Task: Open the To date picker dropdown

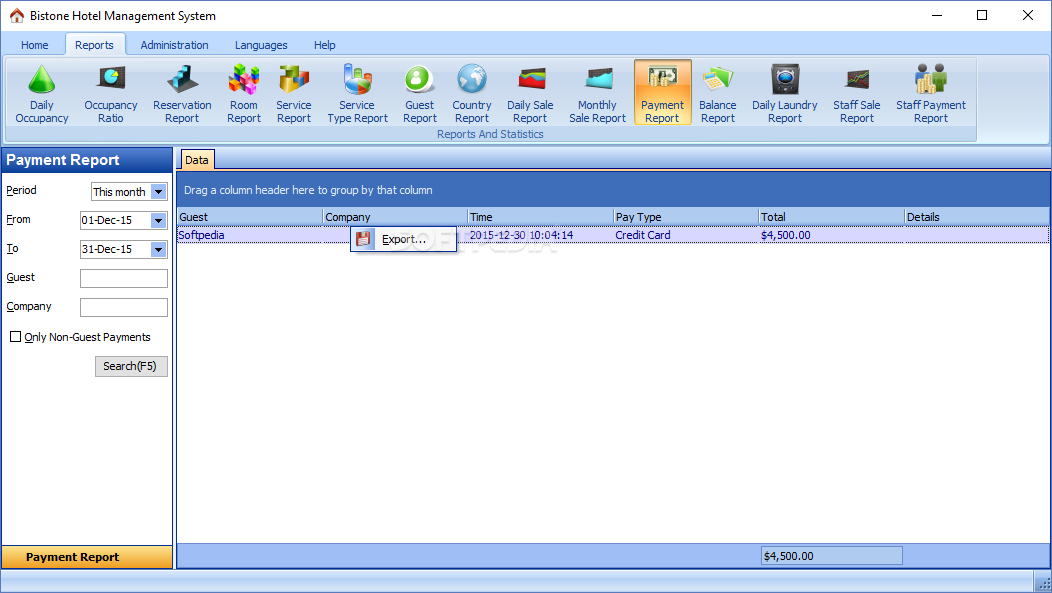Action: coord(158,250)
